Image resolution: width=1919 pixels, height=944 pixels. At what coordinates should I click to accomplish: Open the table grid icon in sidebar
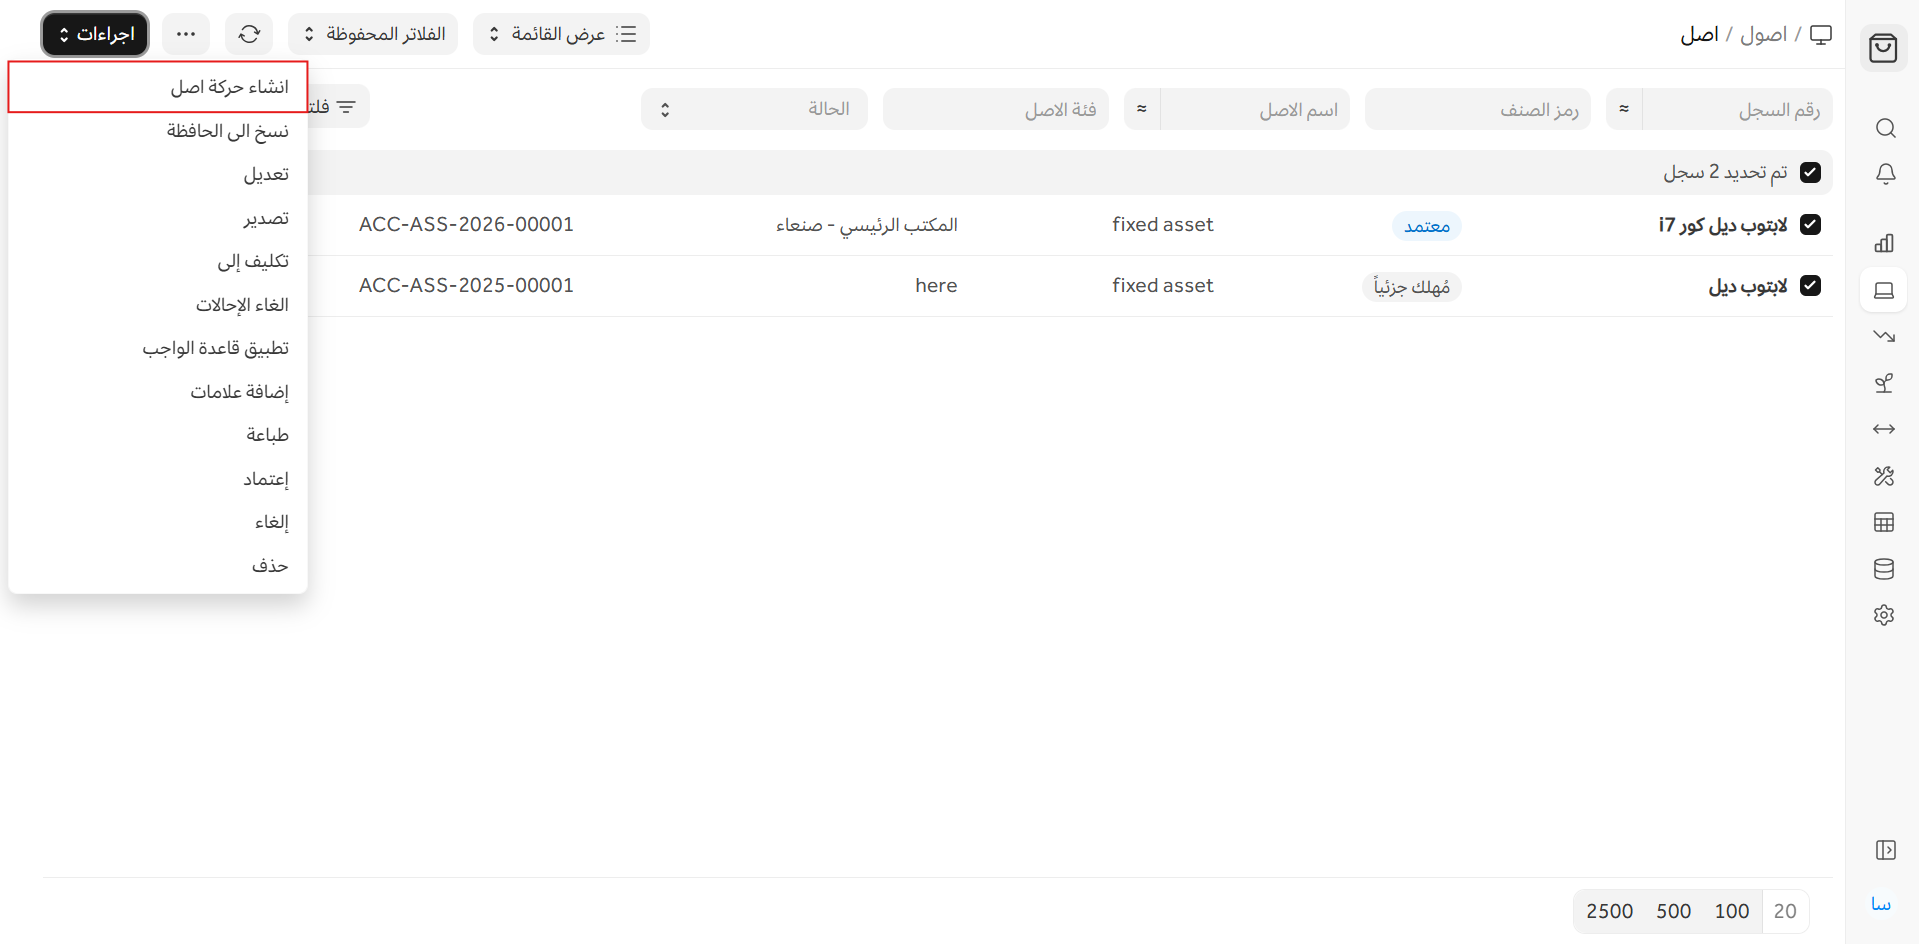1884,522
